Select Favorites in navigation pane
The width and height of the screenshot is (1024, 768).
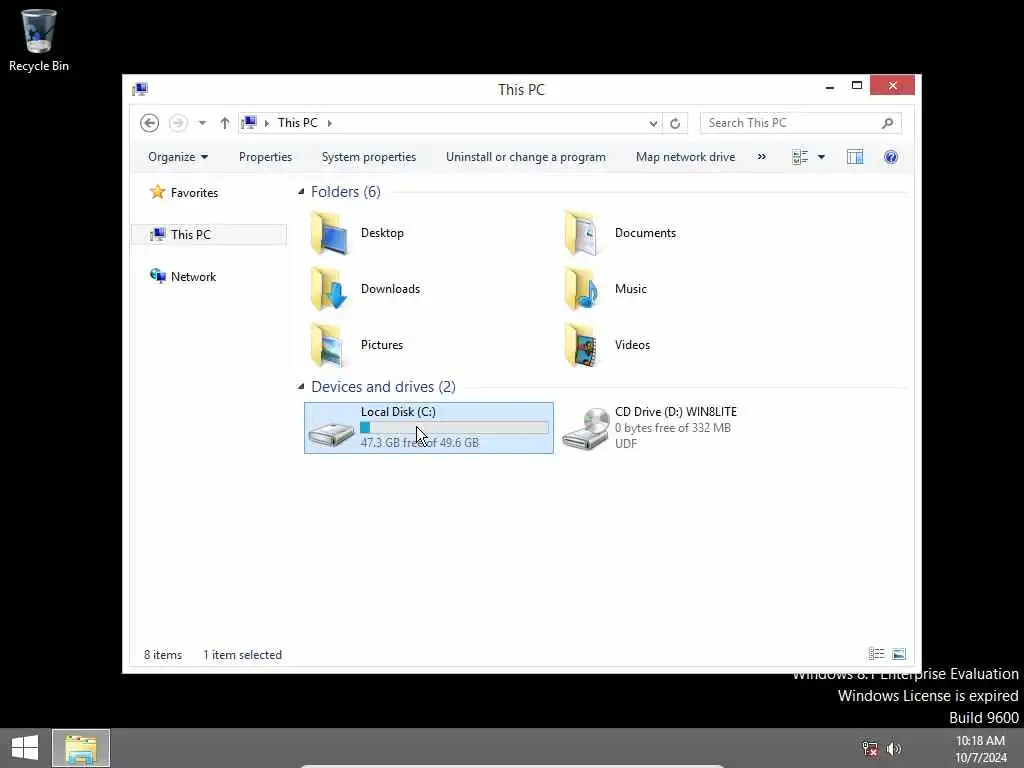(x=194, y=193)
